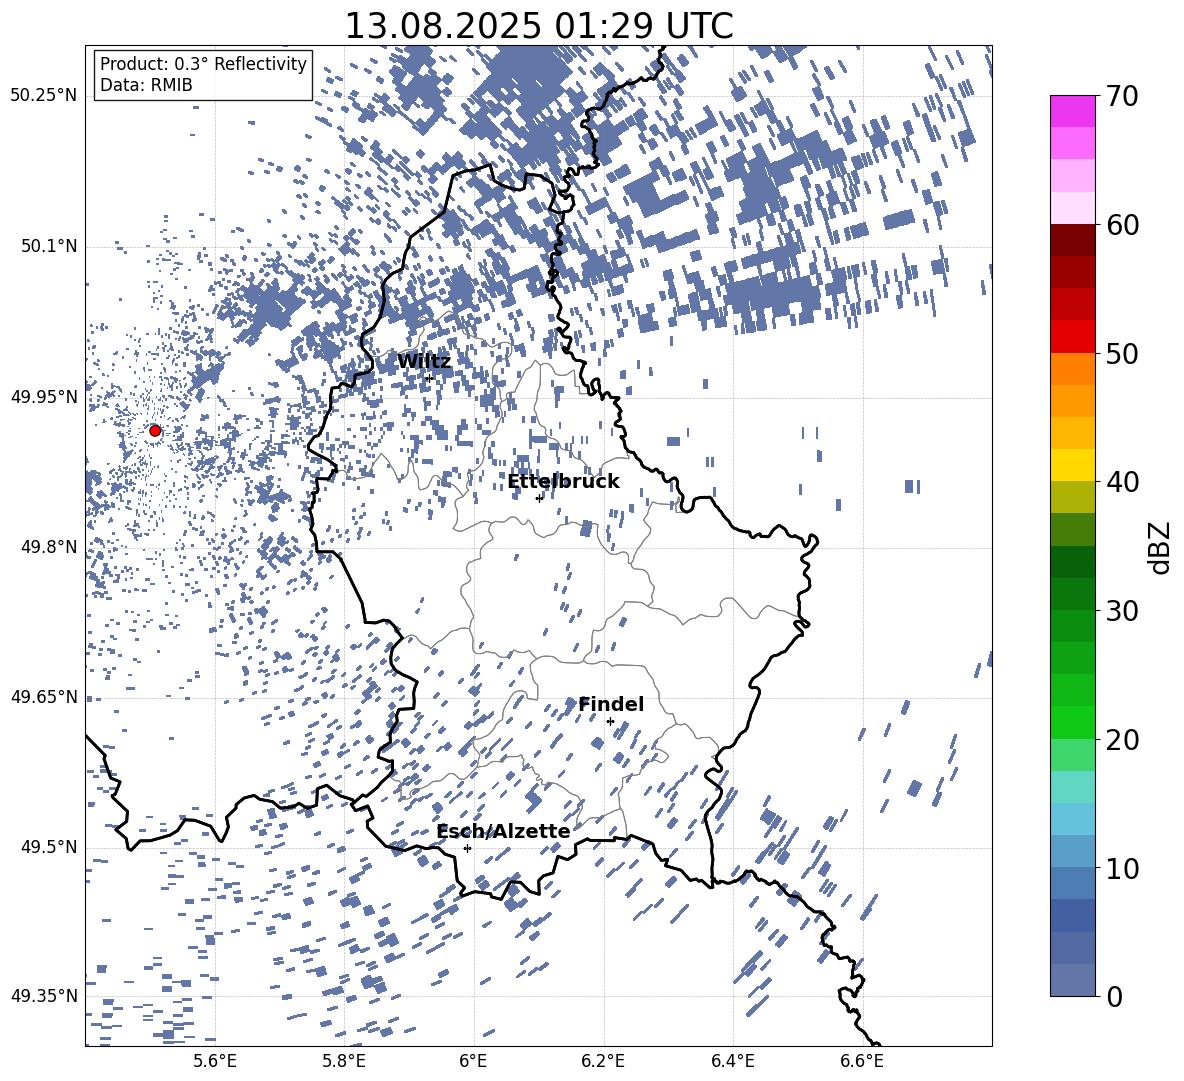Click the 5.8°E longitude label
1184x1081 pixels.
(x=344, y=1061)
